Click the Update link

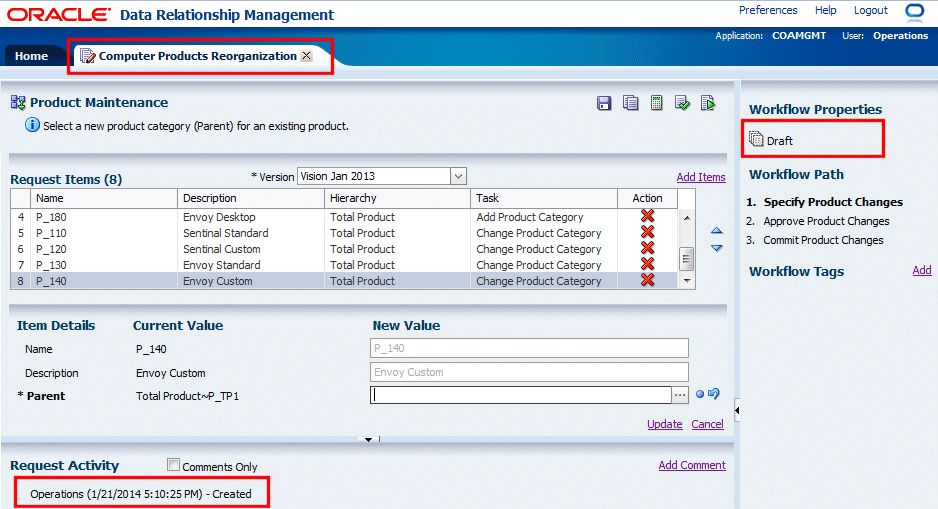[665, 424]
